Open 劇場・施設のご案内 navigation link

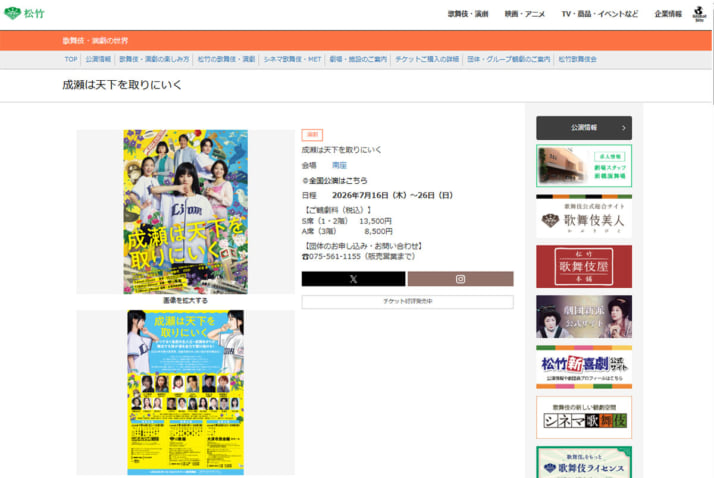[358, 59]
